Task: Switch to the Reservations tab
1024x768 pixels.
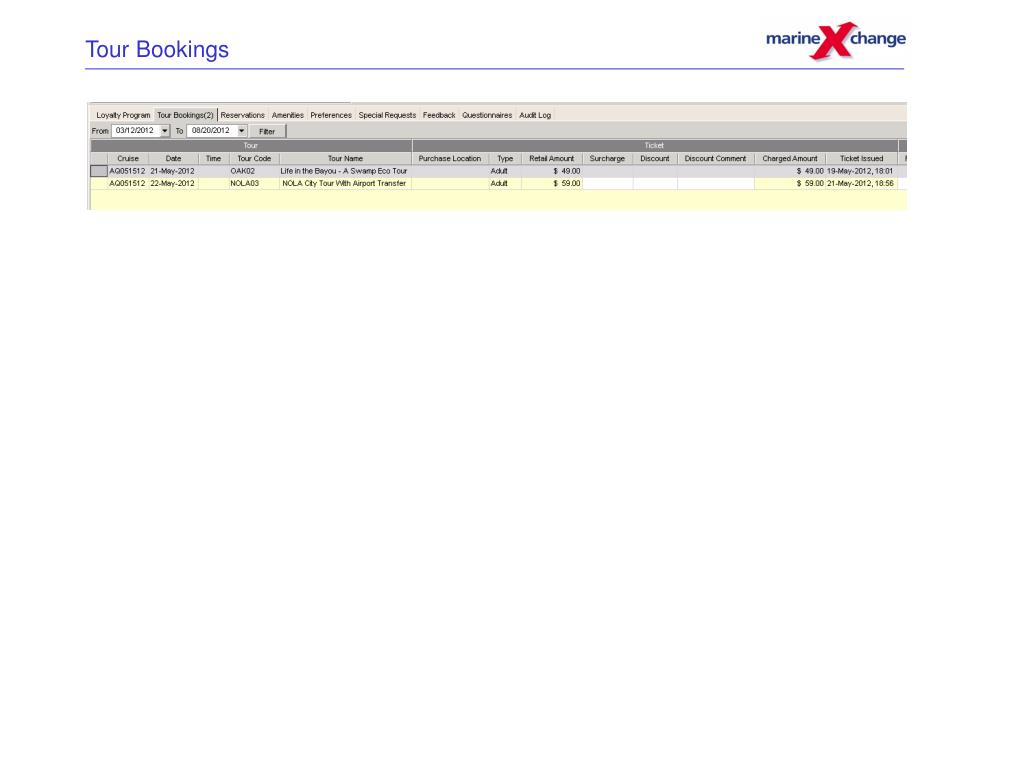Action: [x=242, y=115]
